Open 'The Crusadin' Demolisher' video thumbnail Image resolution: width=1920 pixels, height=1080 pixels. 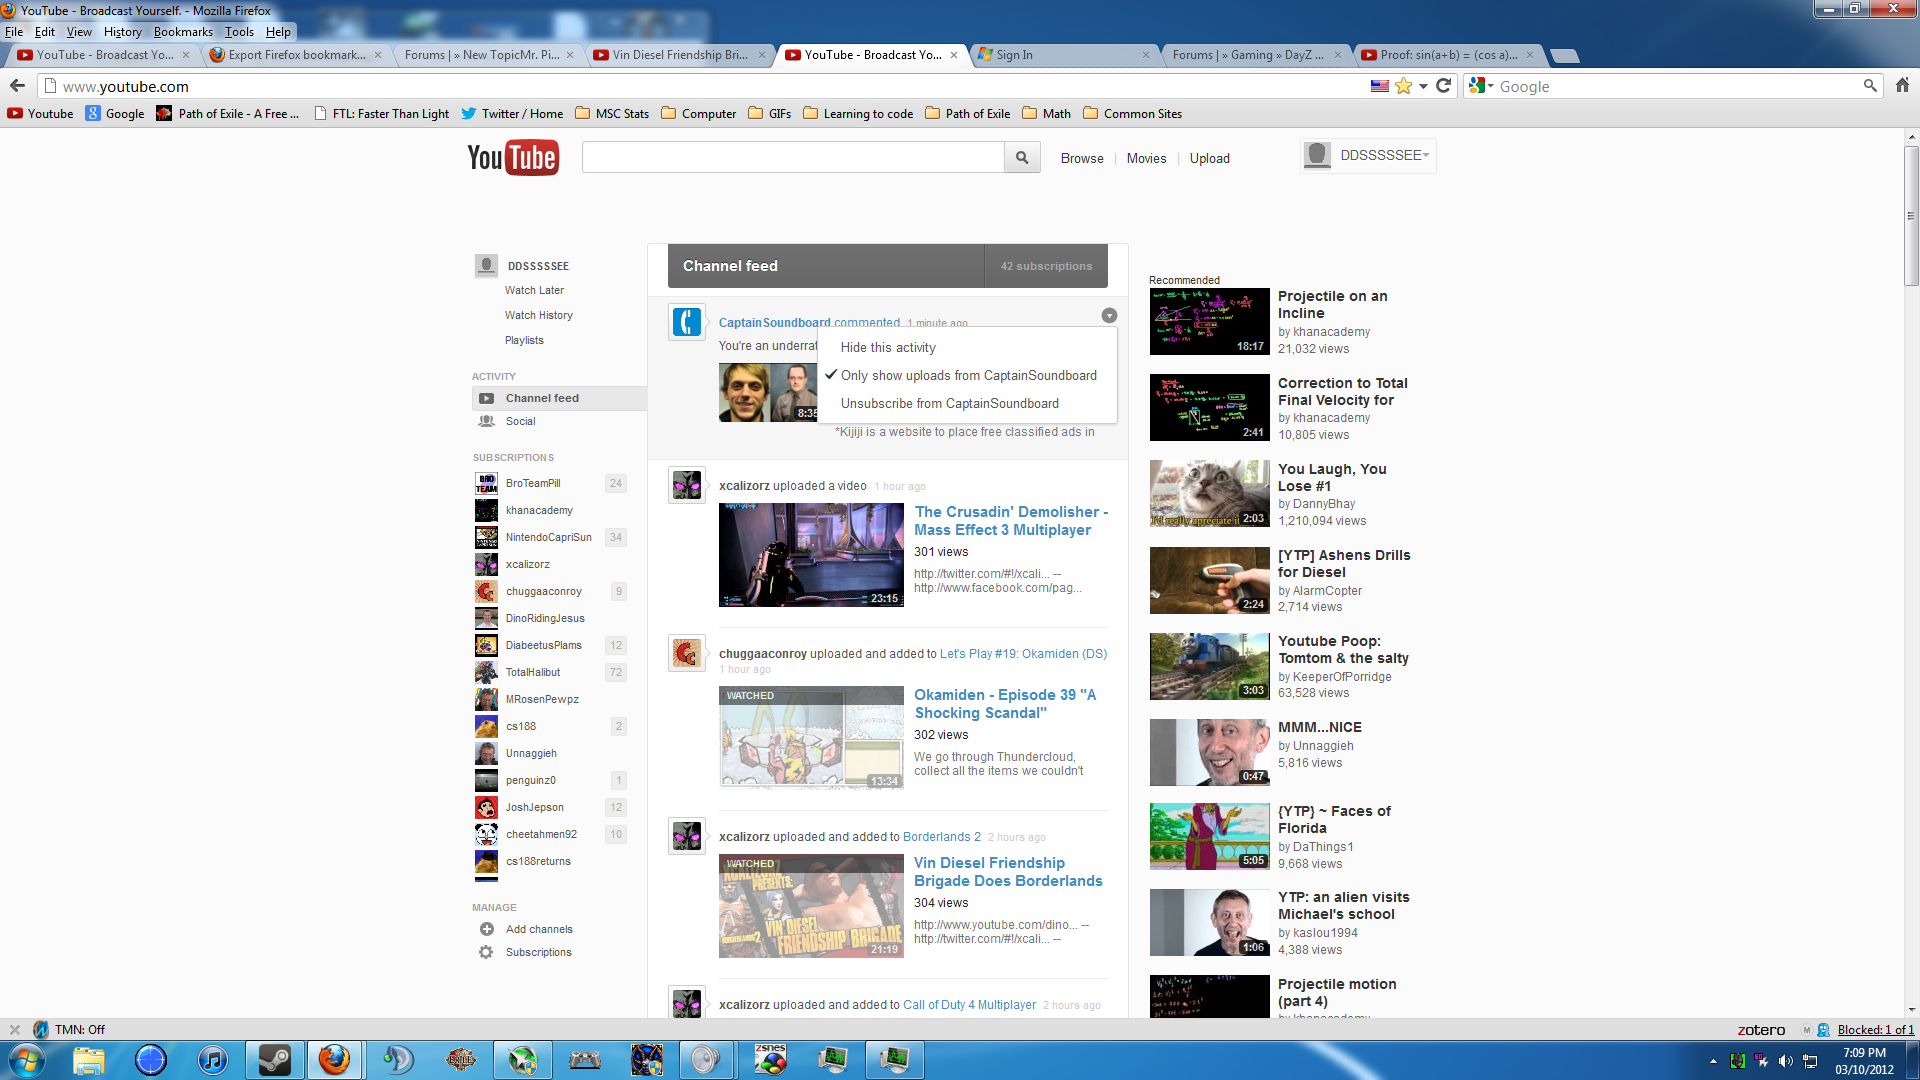pos(811,555)
